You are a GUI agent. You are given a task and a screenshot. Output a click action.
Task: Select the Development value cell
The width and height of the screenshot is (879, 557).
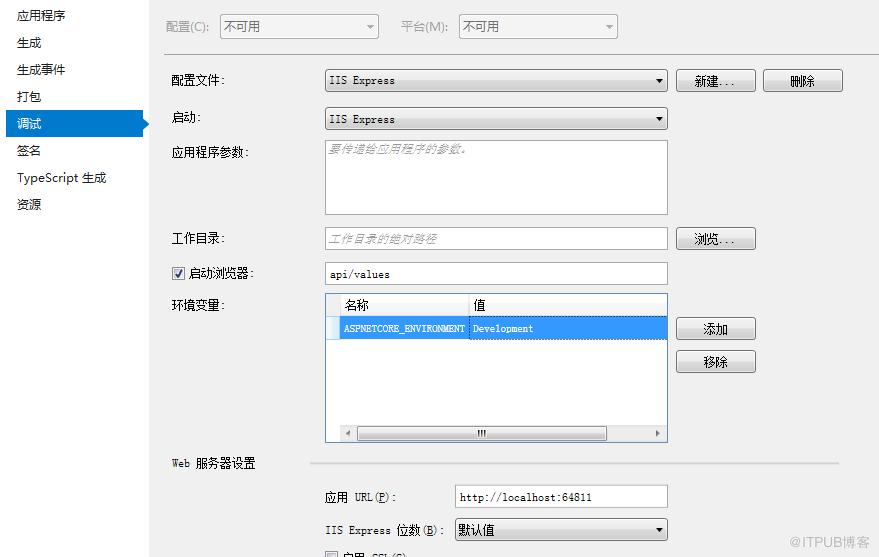click(x=568, y=328)
